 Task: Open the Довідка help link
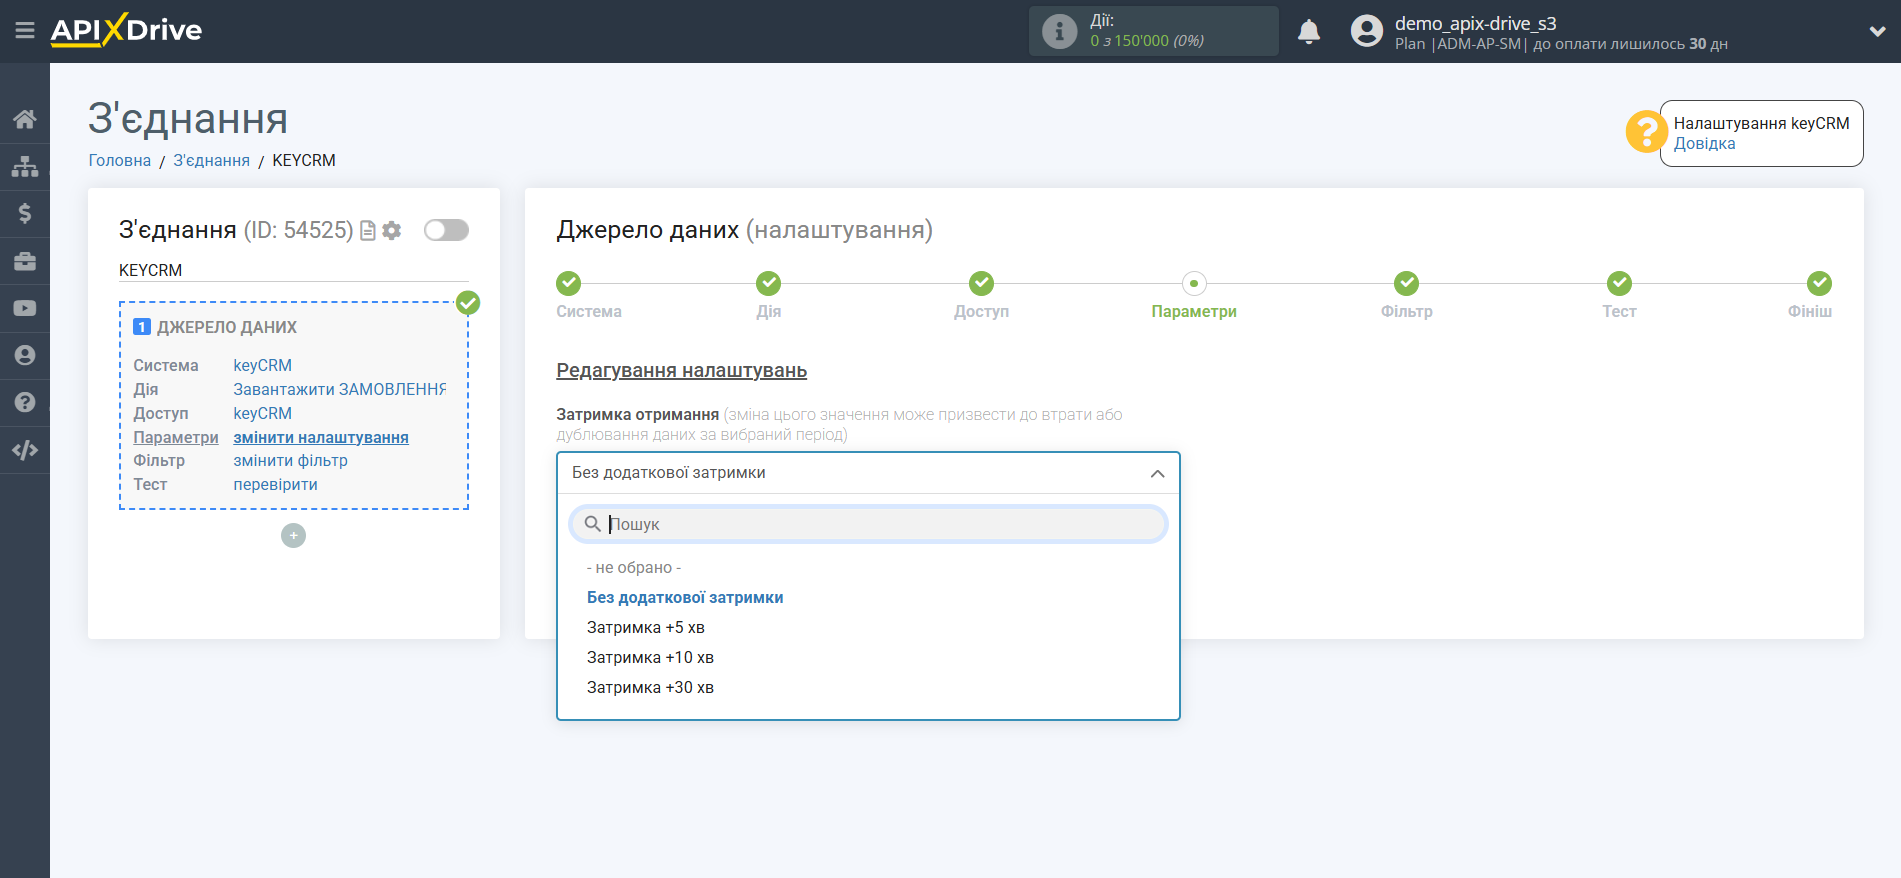(1704, 143)
